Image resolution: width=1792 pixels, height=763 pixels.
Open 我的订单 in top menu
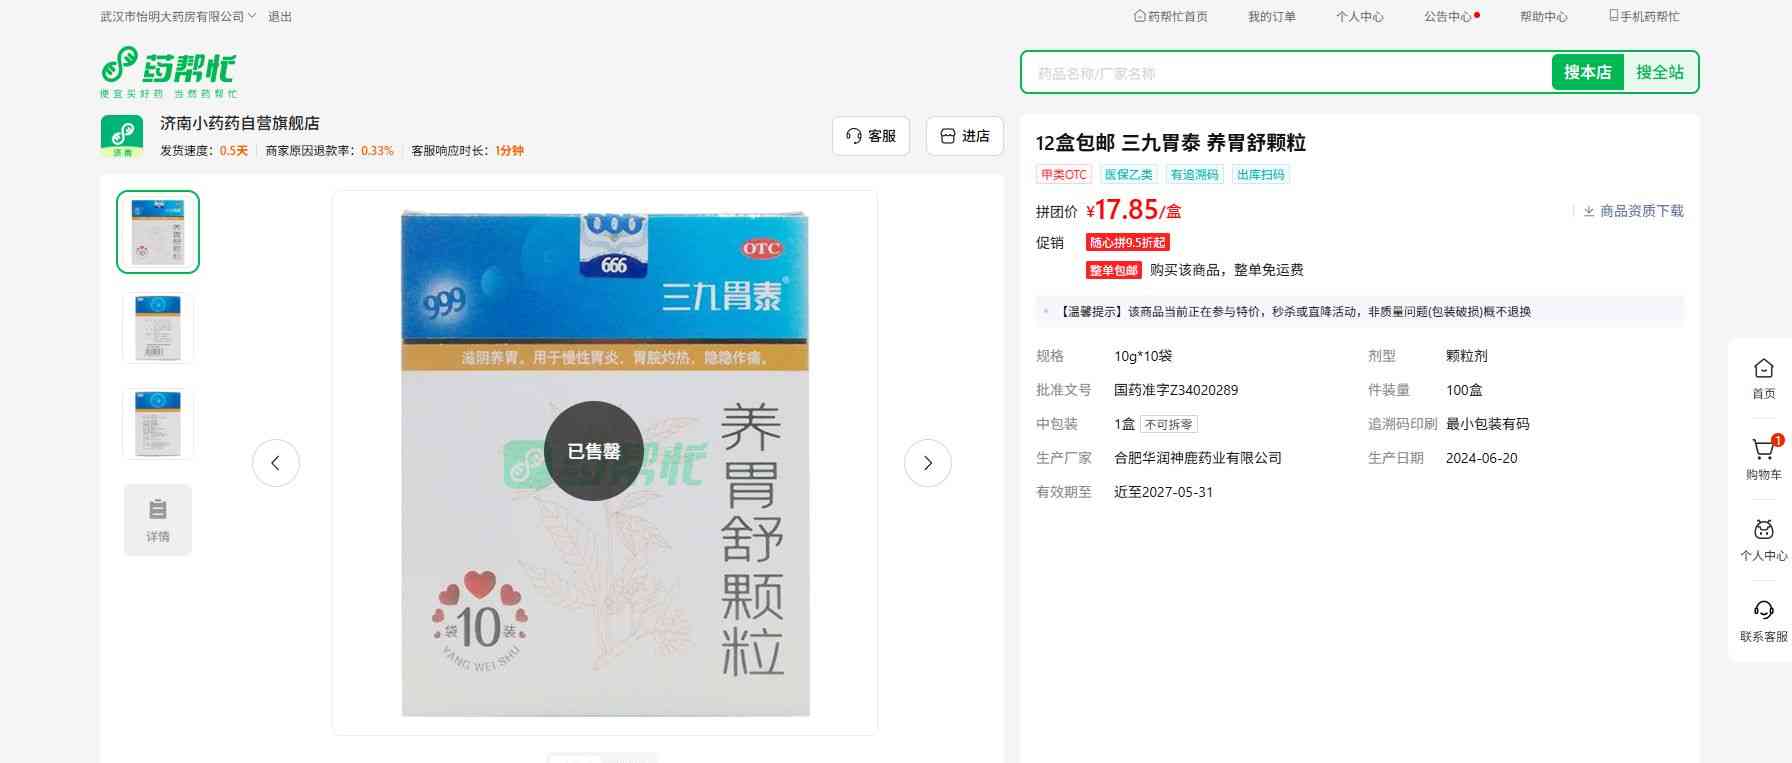pyautogui.click(x=1271, y=16)
